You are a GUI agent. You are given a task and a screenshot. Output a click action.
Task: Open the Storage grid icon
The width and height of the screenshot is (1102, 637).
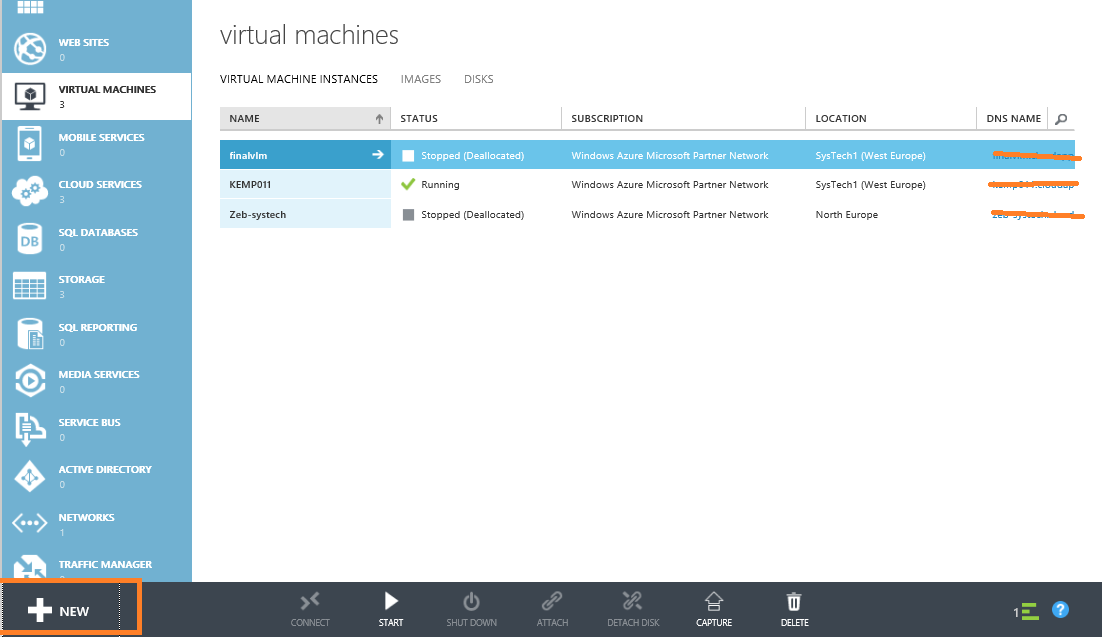30,286
